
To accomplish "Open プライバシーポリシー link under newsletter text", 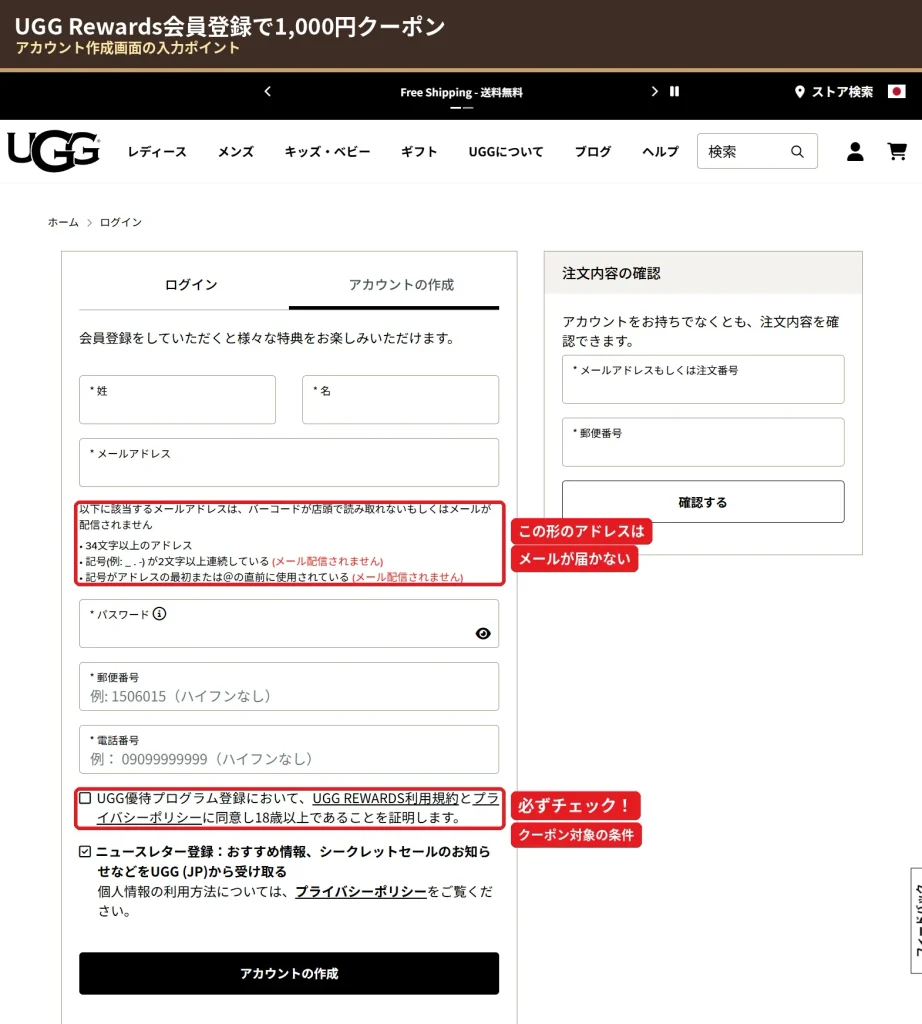I will click(x=360, y=891).
